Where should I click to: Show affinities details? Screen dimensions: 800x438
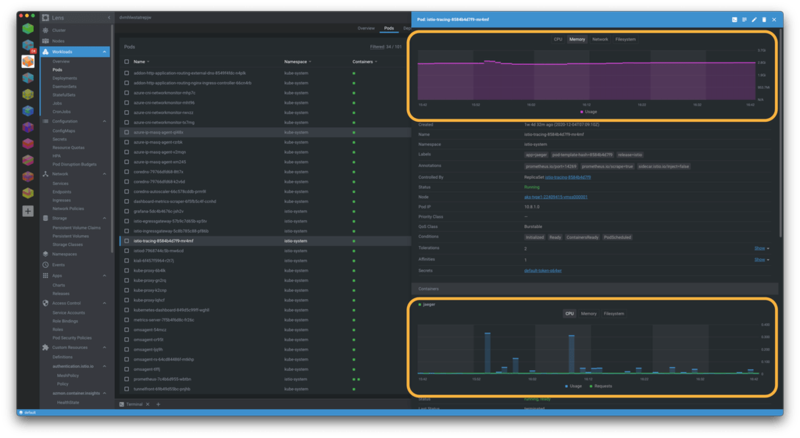(x=761, y=259)
